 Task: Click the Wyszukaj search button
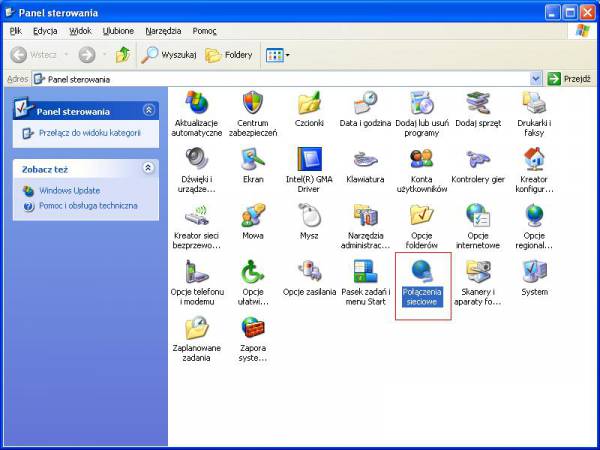coord(169,55)
